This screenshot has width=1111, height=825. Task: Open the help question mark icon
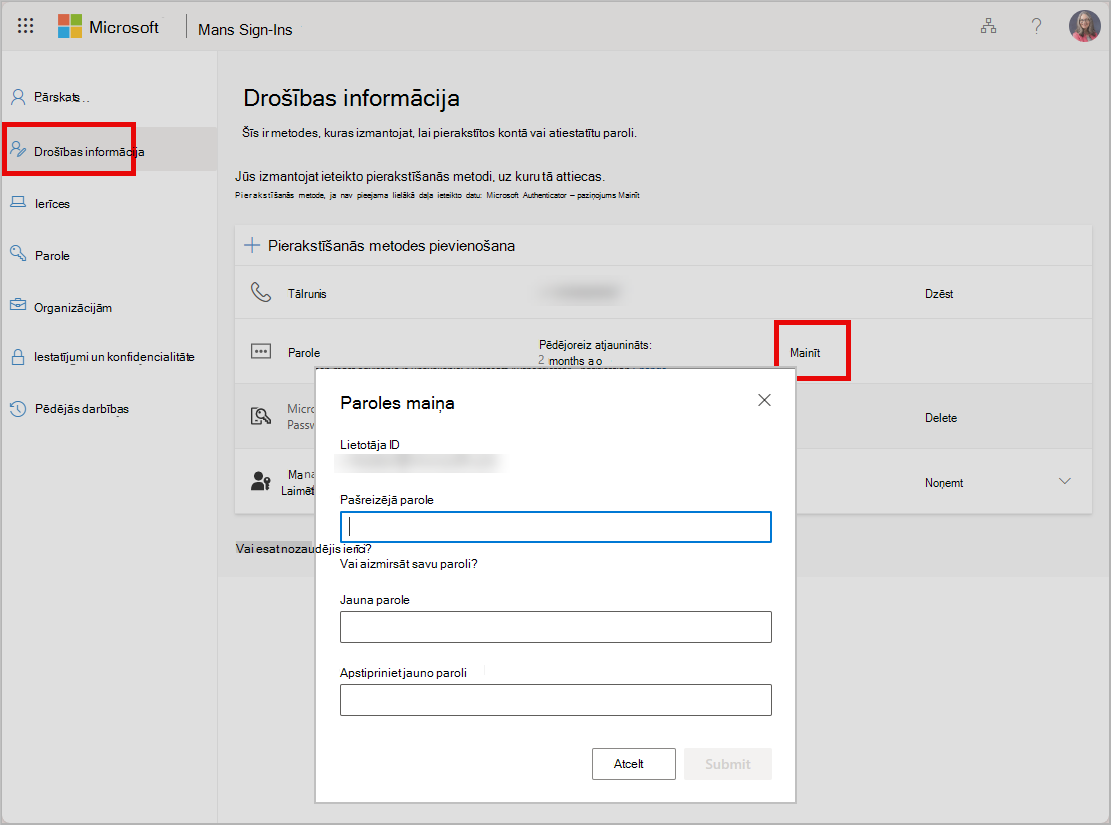[x=1036, y=27]
